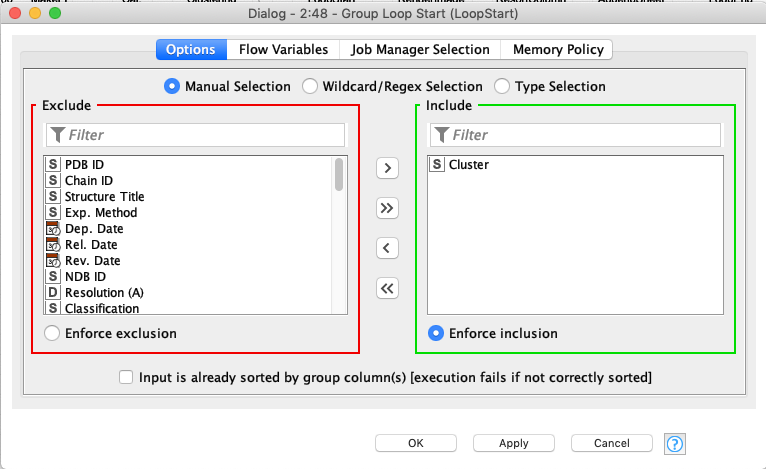Switch to the Memory Policy tab
The image size is (766, 469).
pos(558,49)
